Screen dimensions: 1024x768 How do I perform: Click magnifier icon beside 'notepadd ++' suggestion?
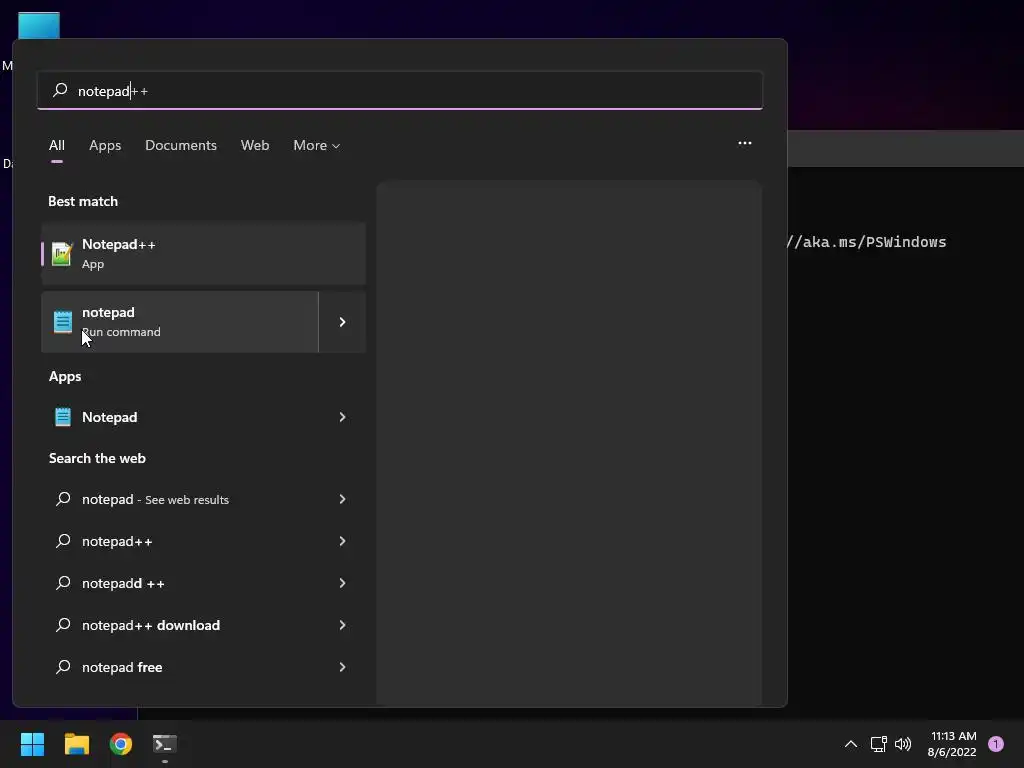tap(63, 583)
